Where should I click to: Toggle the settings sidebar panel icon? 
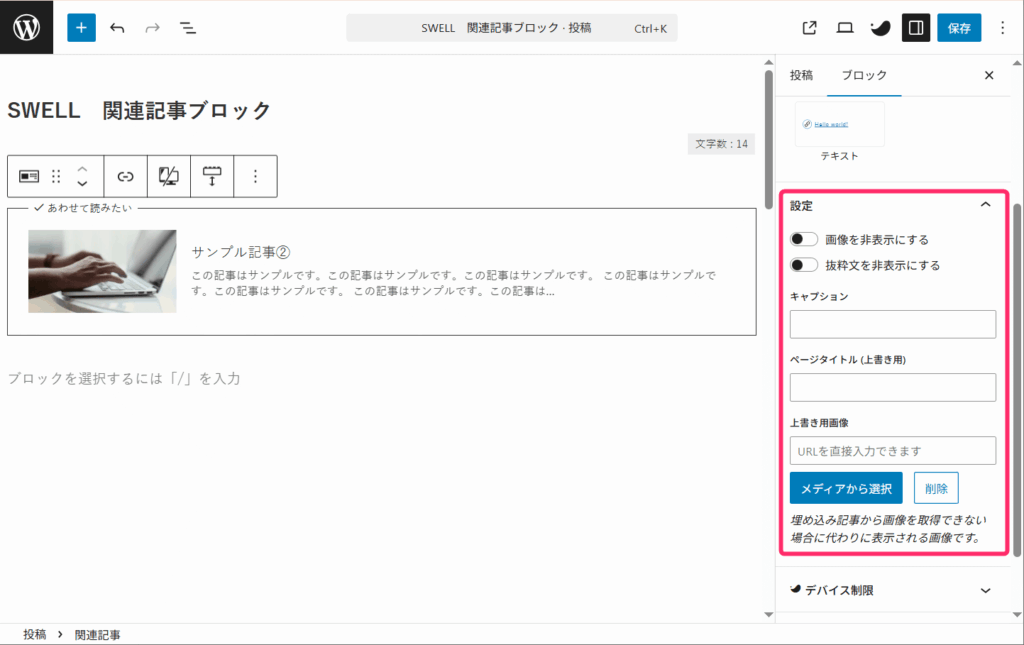point(916,28)
